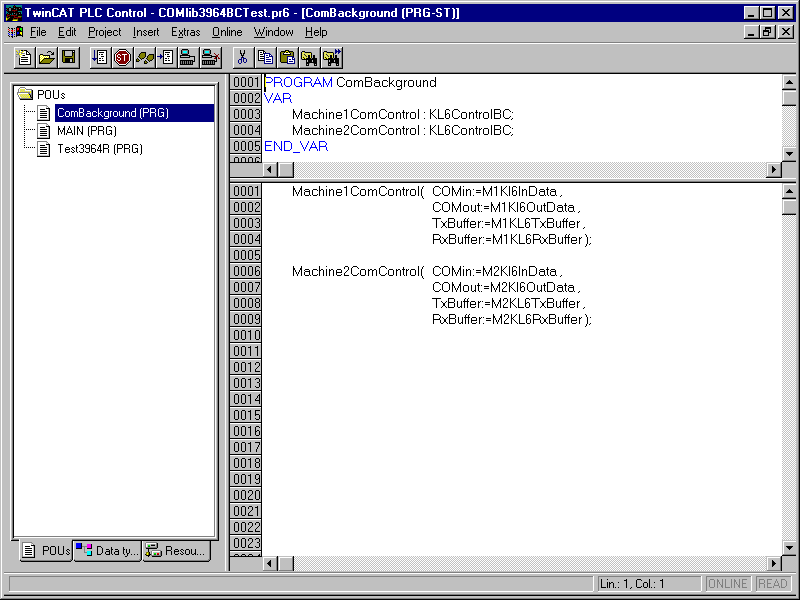800x600 pixels.
Task: Click the Find next binoculars icon
Action: click(332, 57)
